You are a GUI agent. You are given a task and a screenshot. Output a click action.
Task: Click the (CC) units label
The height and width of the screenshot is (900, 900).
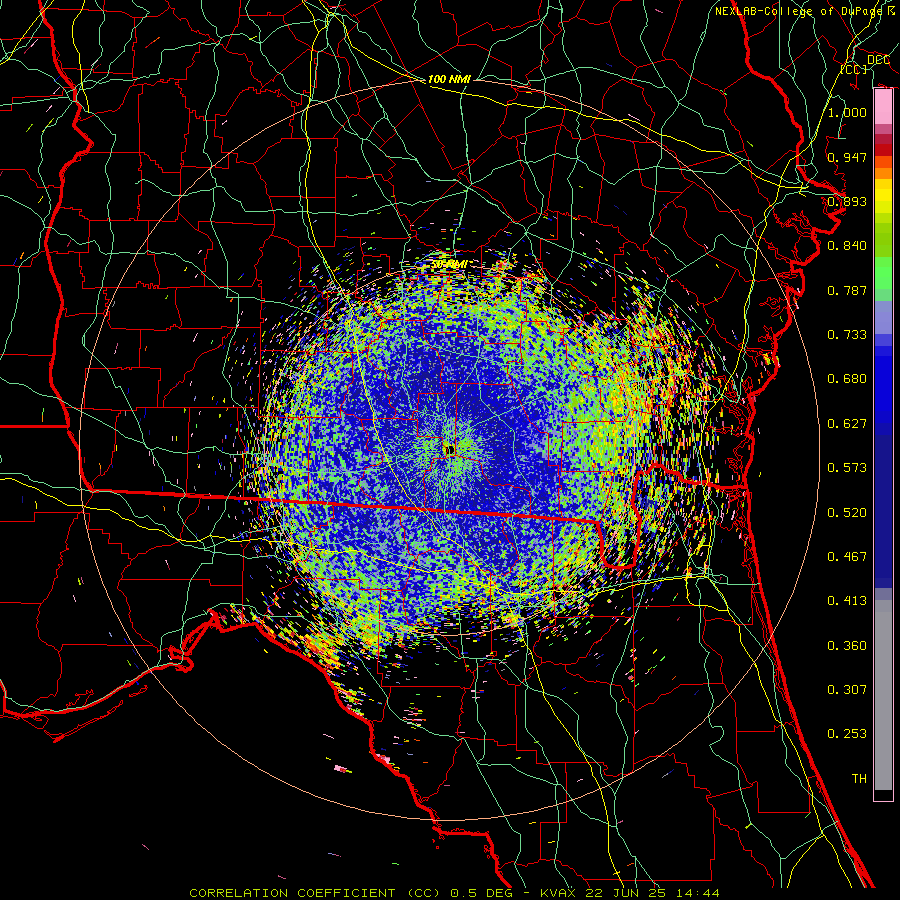854,69
